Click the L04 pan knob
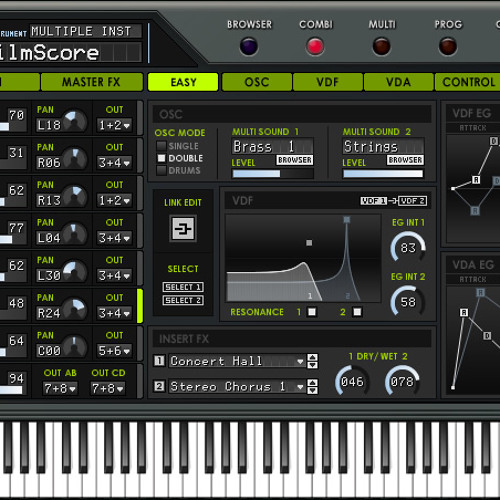The image size is (500, 500). tap(75, 235)
